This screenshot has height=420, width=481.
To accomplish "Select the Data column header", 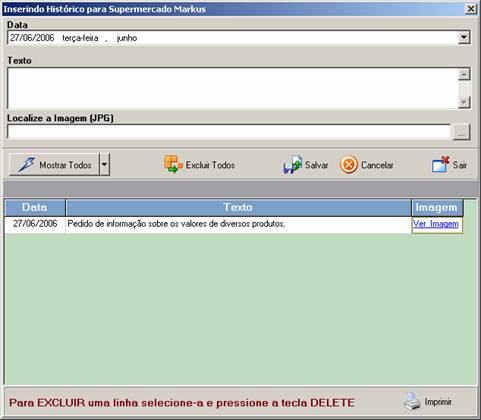I will pyautogui.click(x=35, y=207).
